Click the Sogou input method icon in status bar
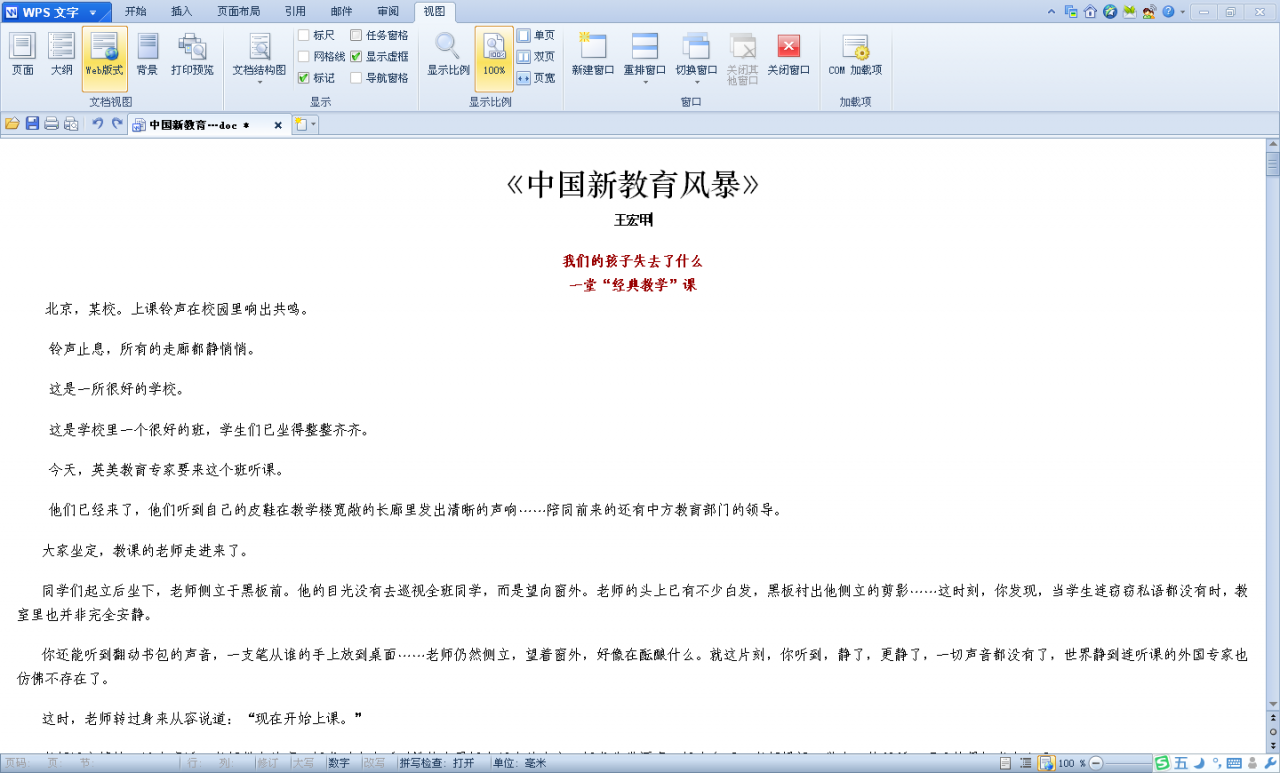The width and height of the screenshot is (1280, 773). pyautogui.click(x=1162, y=763)
